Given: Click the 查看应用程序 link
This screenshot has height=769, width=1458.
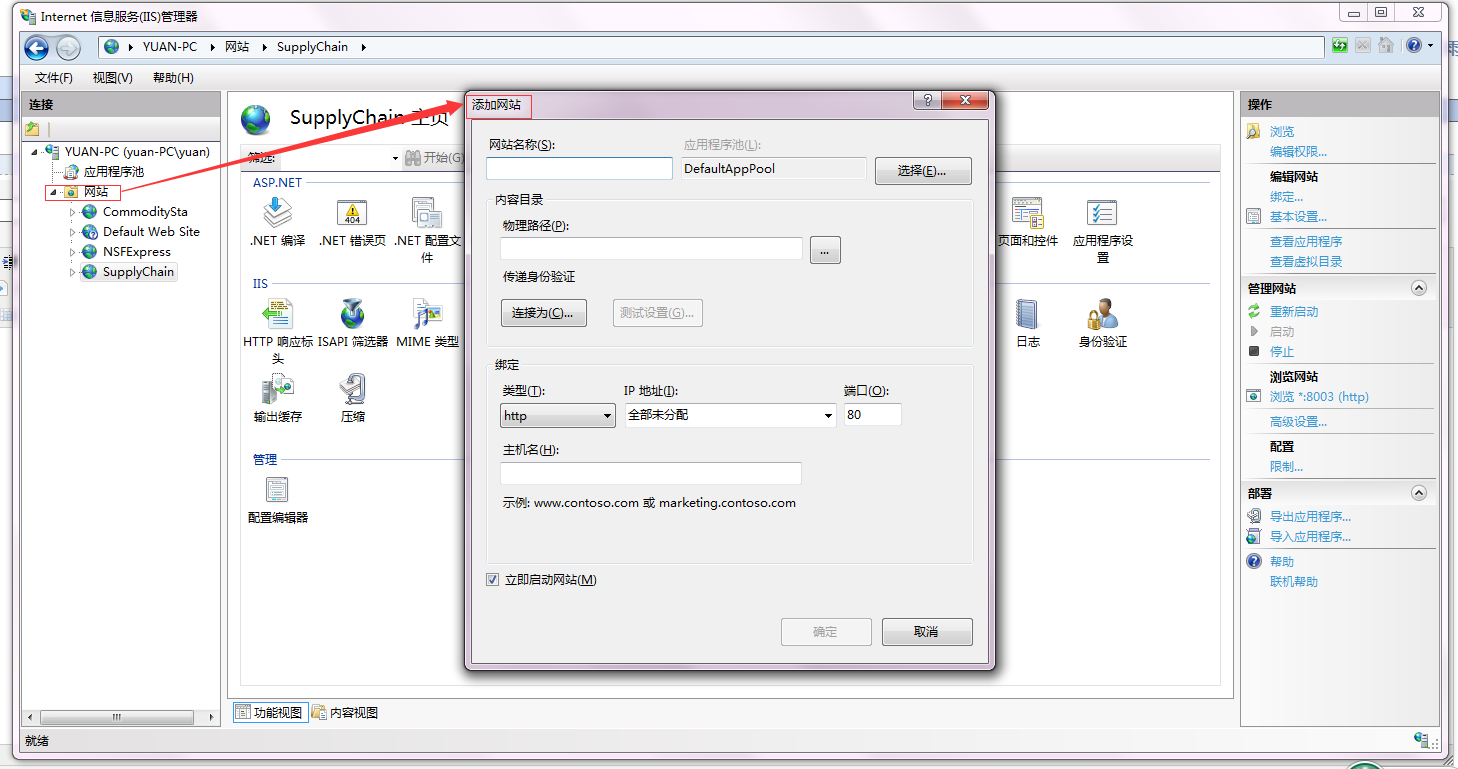Looking at the screenshot, I should 1306,242.
